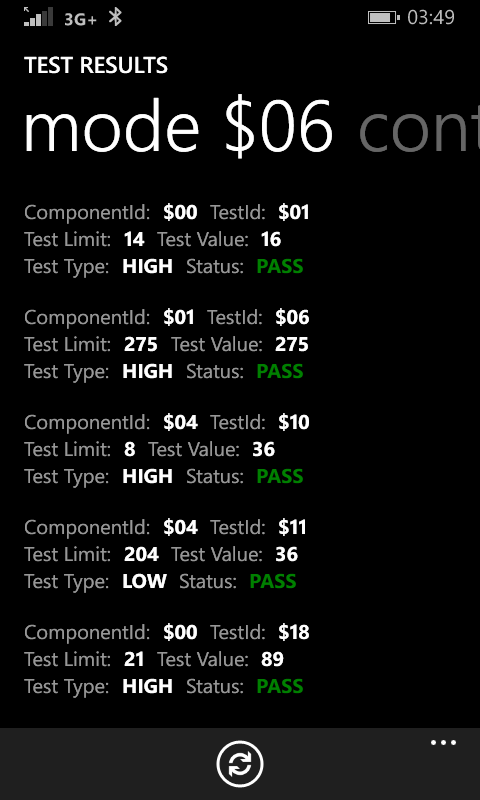Tap the Test Limit 204 value
Screen dimensions: 480x800
tap(141, 555)
